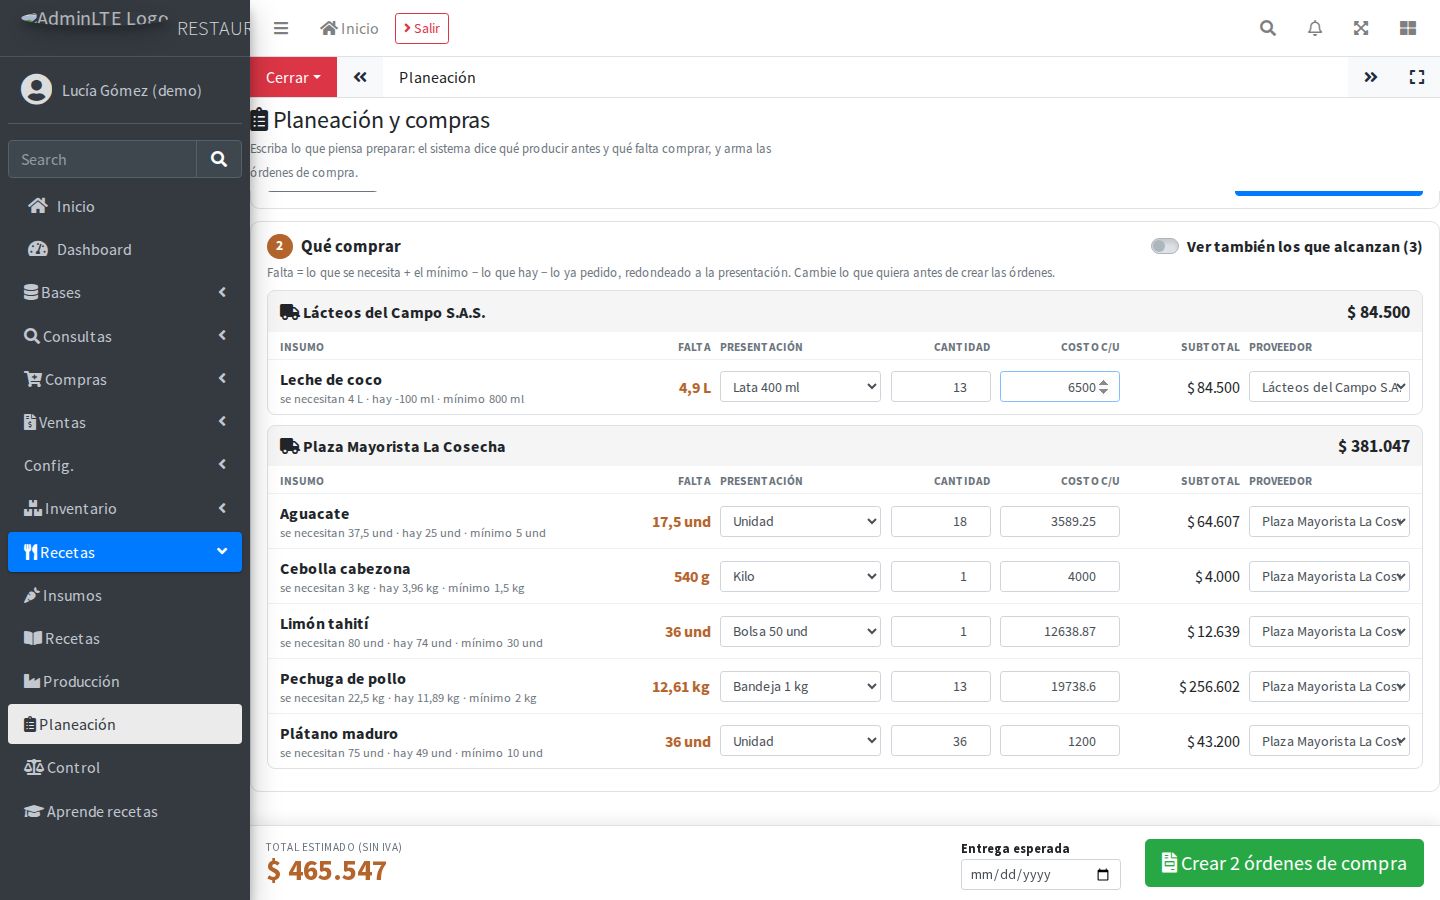This screenshot has height=900, width=1440.
Task: Expand the Inventario sidebar menu
Action: point(125,508)
